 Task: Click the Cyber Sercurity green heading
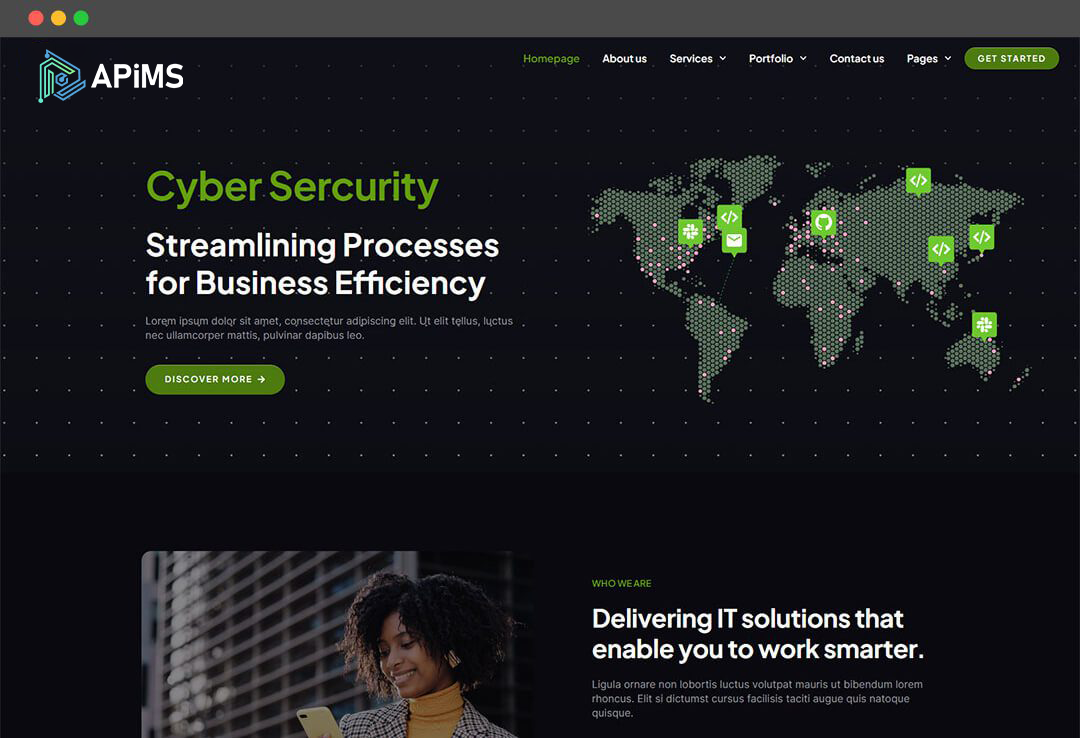pyautogui.click(x=292, y=187)
